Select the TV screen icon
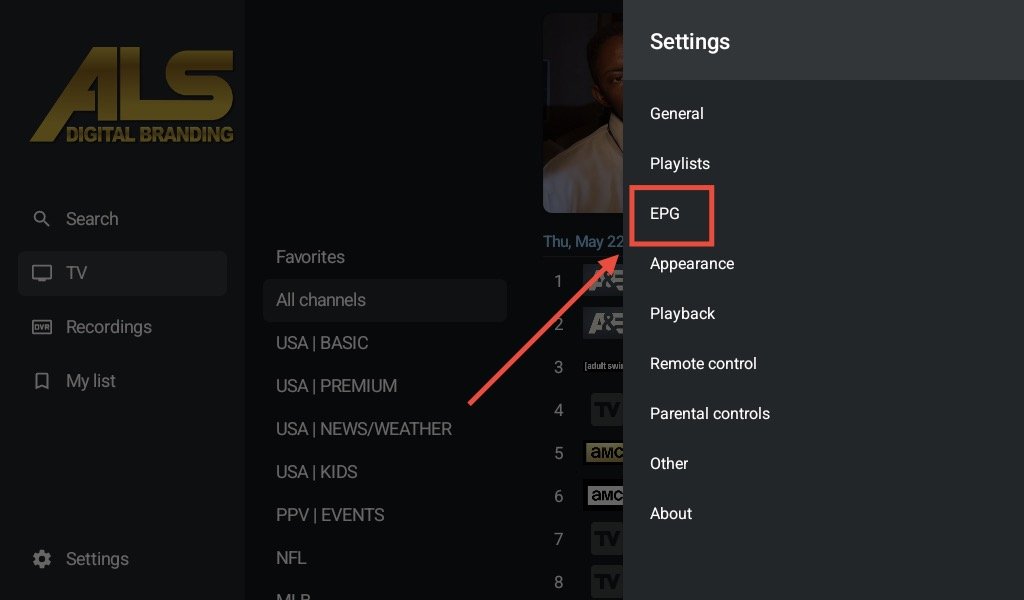This screenshot has width=1024, height=600. tap(41, 273)
